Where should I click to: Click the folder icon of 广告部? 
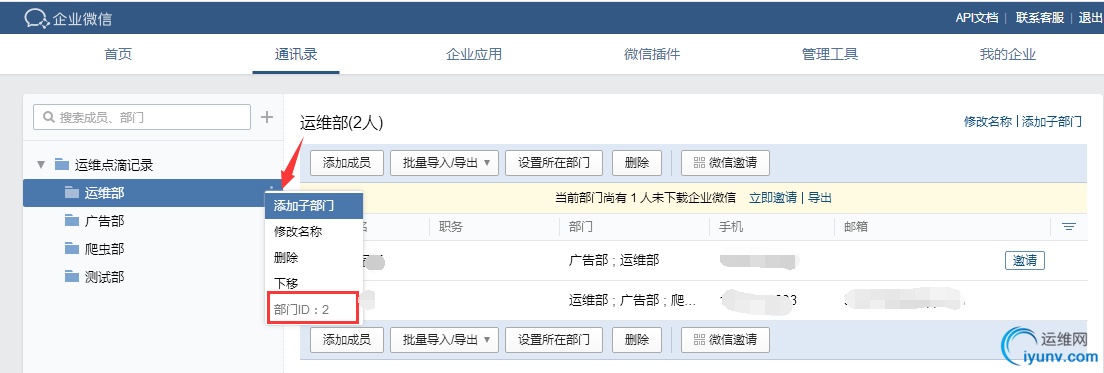click(x=72, y=220)
